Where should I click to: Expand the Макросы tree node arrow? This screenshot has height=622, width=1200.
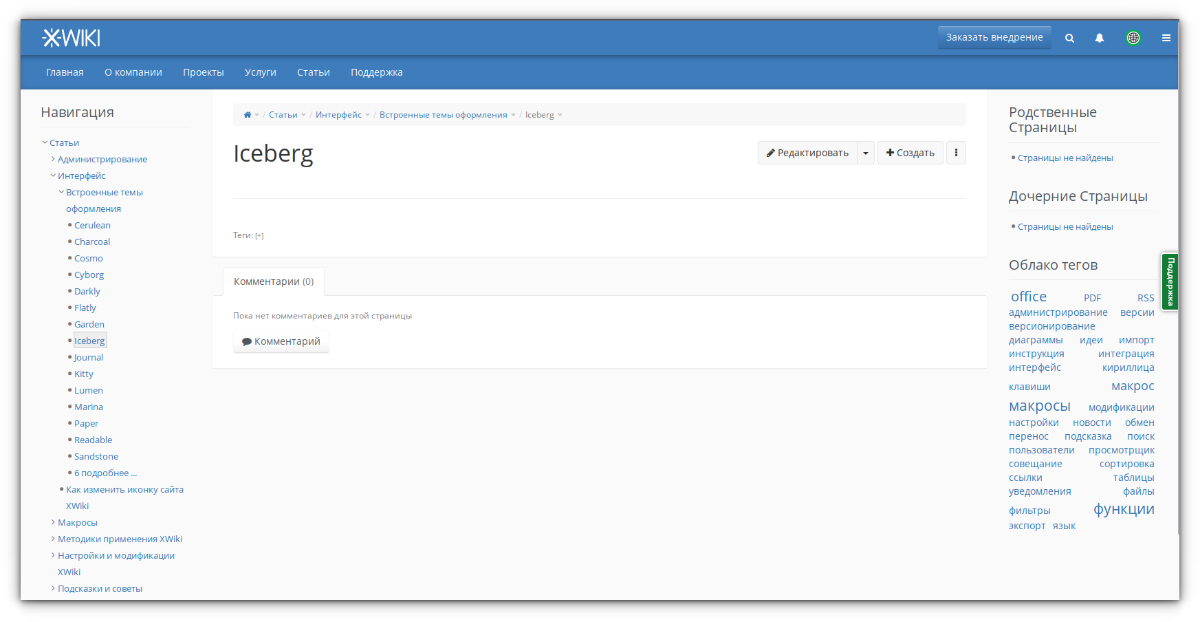click(53, 522)
